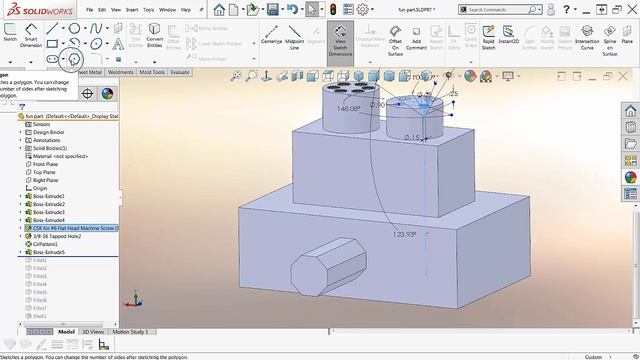Expand the Annotations node
This screenshot has width=640, height=360.
click(x=21, y=140)
